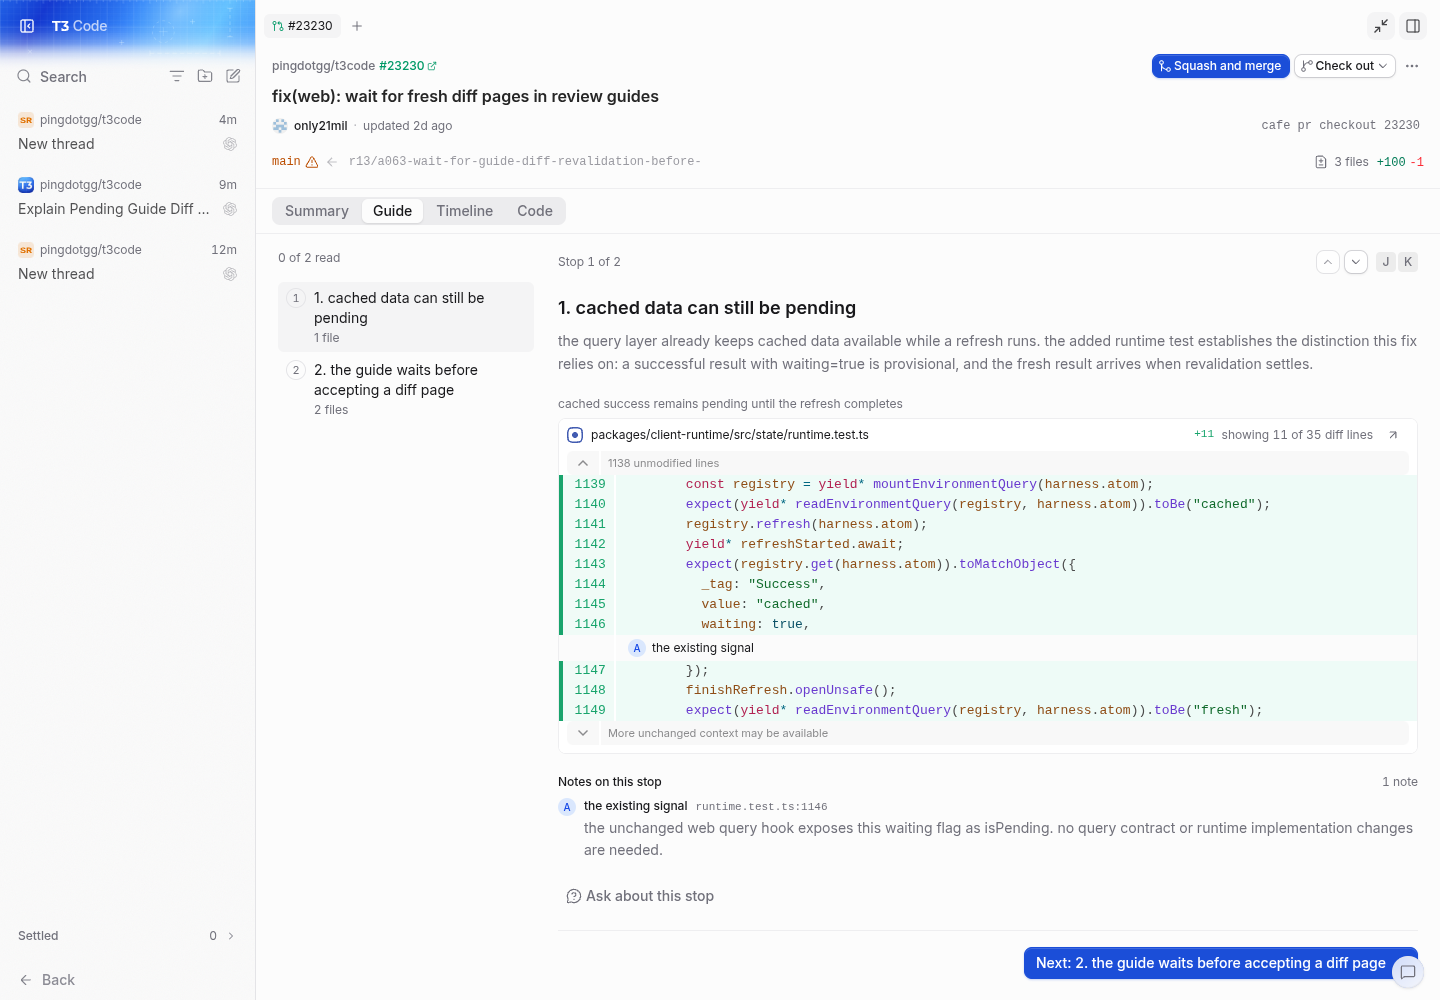Add a new tab with plus icon
Viewport: 1440px width, 1000px height.
357,26
